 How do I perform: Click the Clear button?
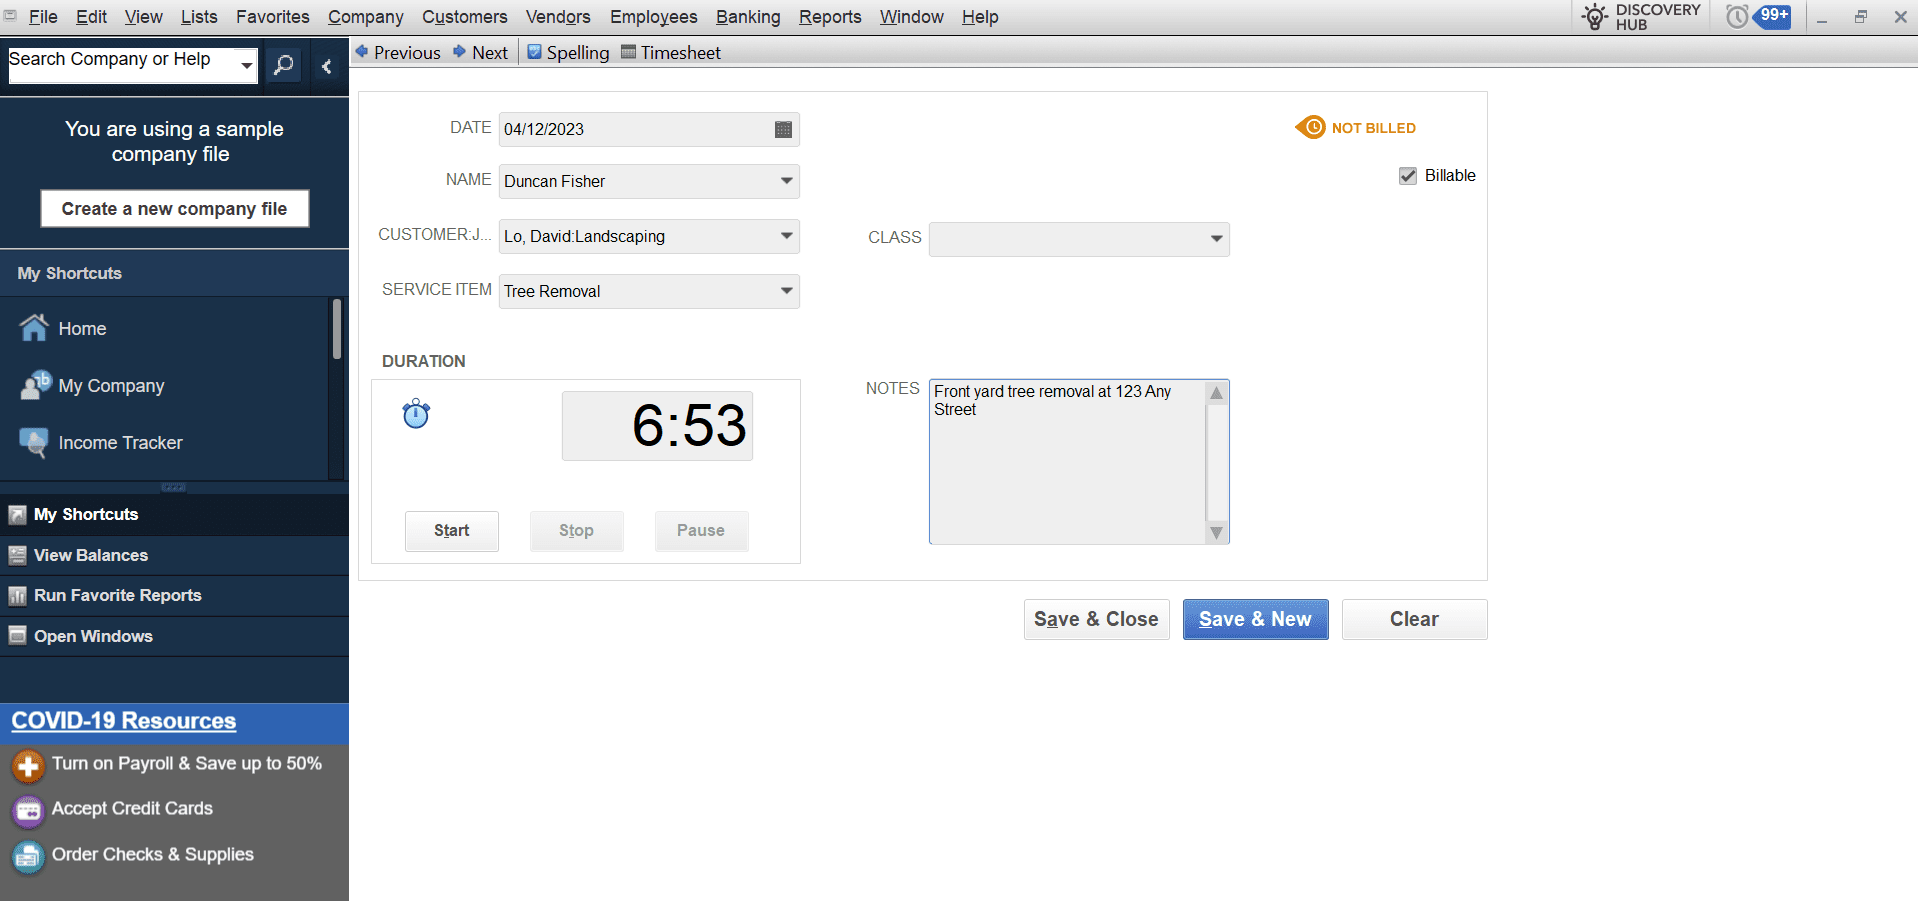1414,619
